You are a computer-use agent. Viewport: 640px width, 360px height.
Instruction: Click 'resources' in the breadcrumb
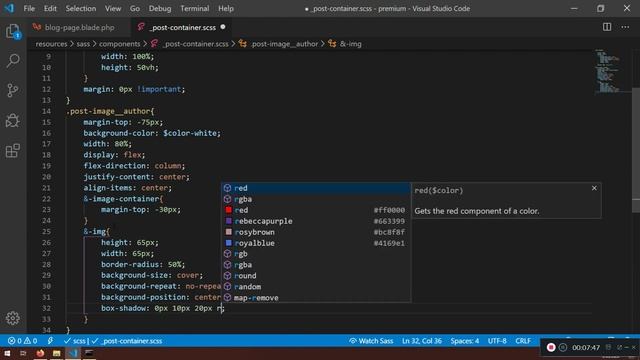click(x=51, y=44)
